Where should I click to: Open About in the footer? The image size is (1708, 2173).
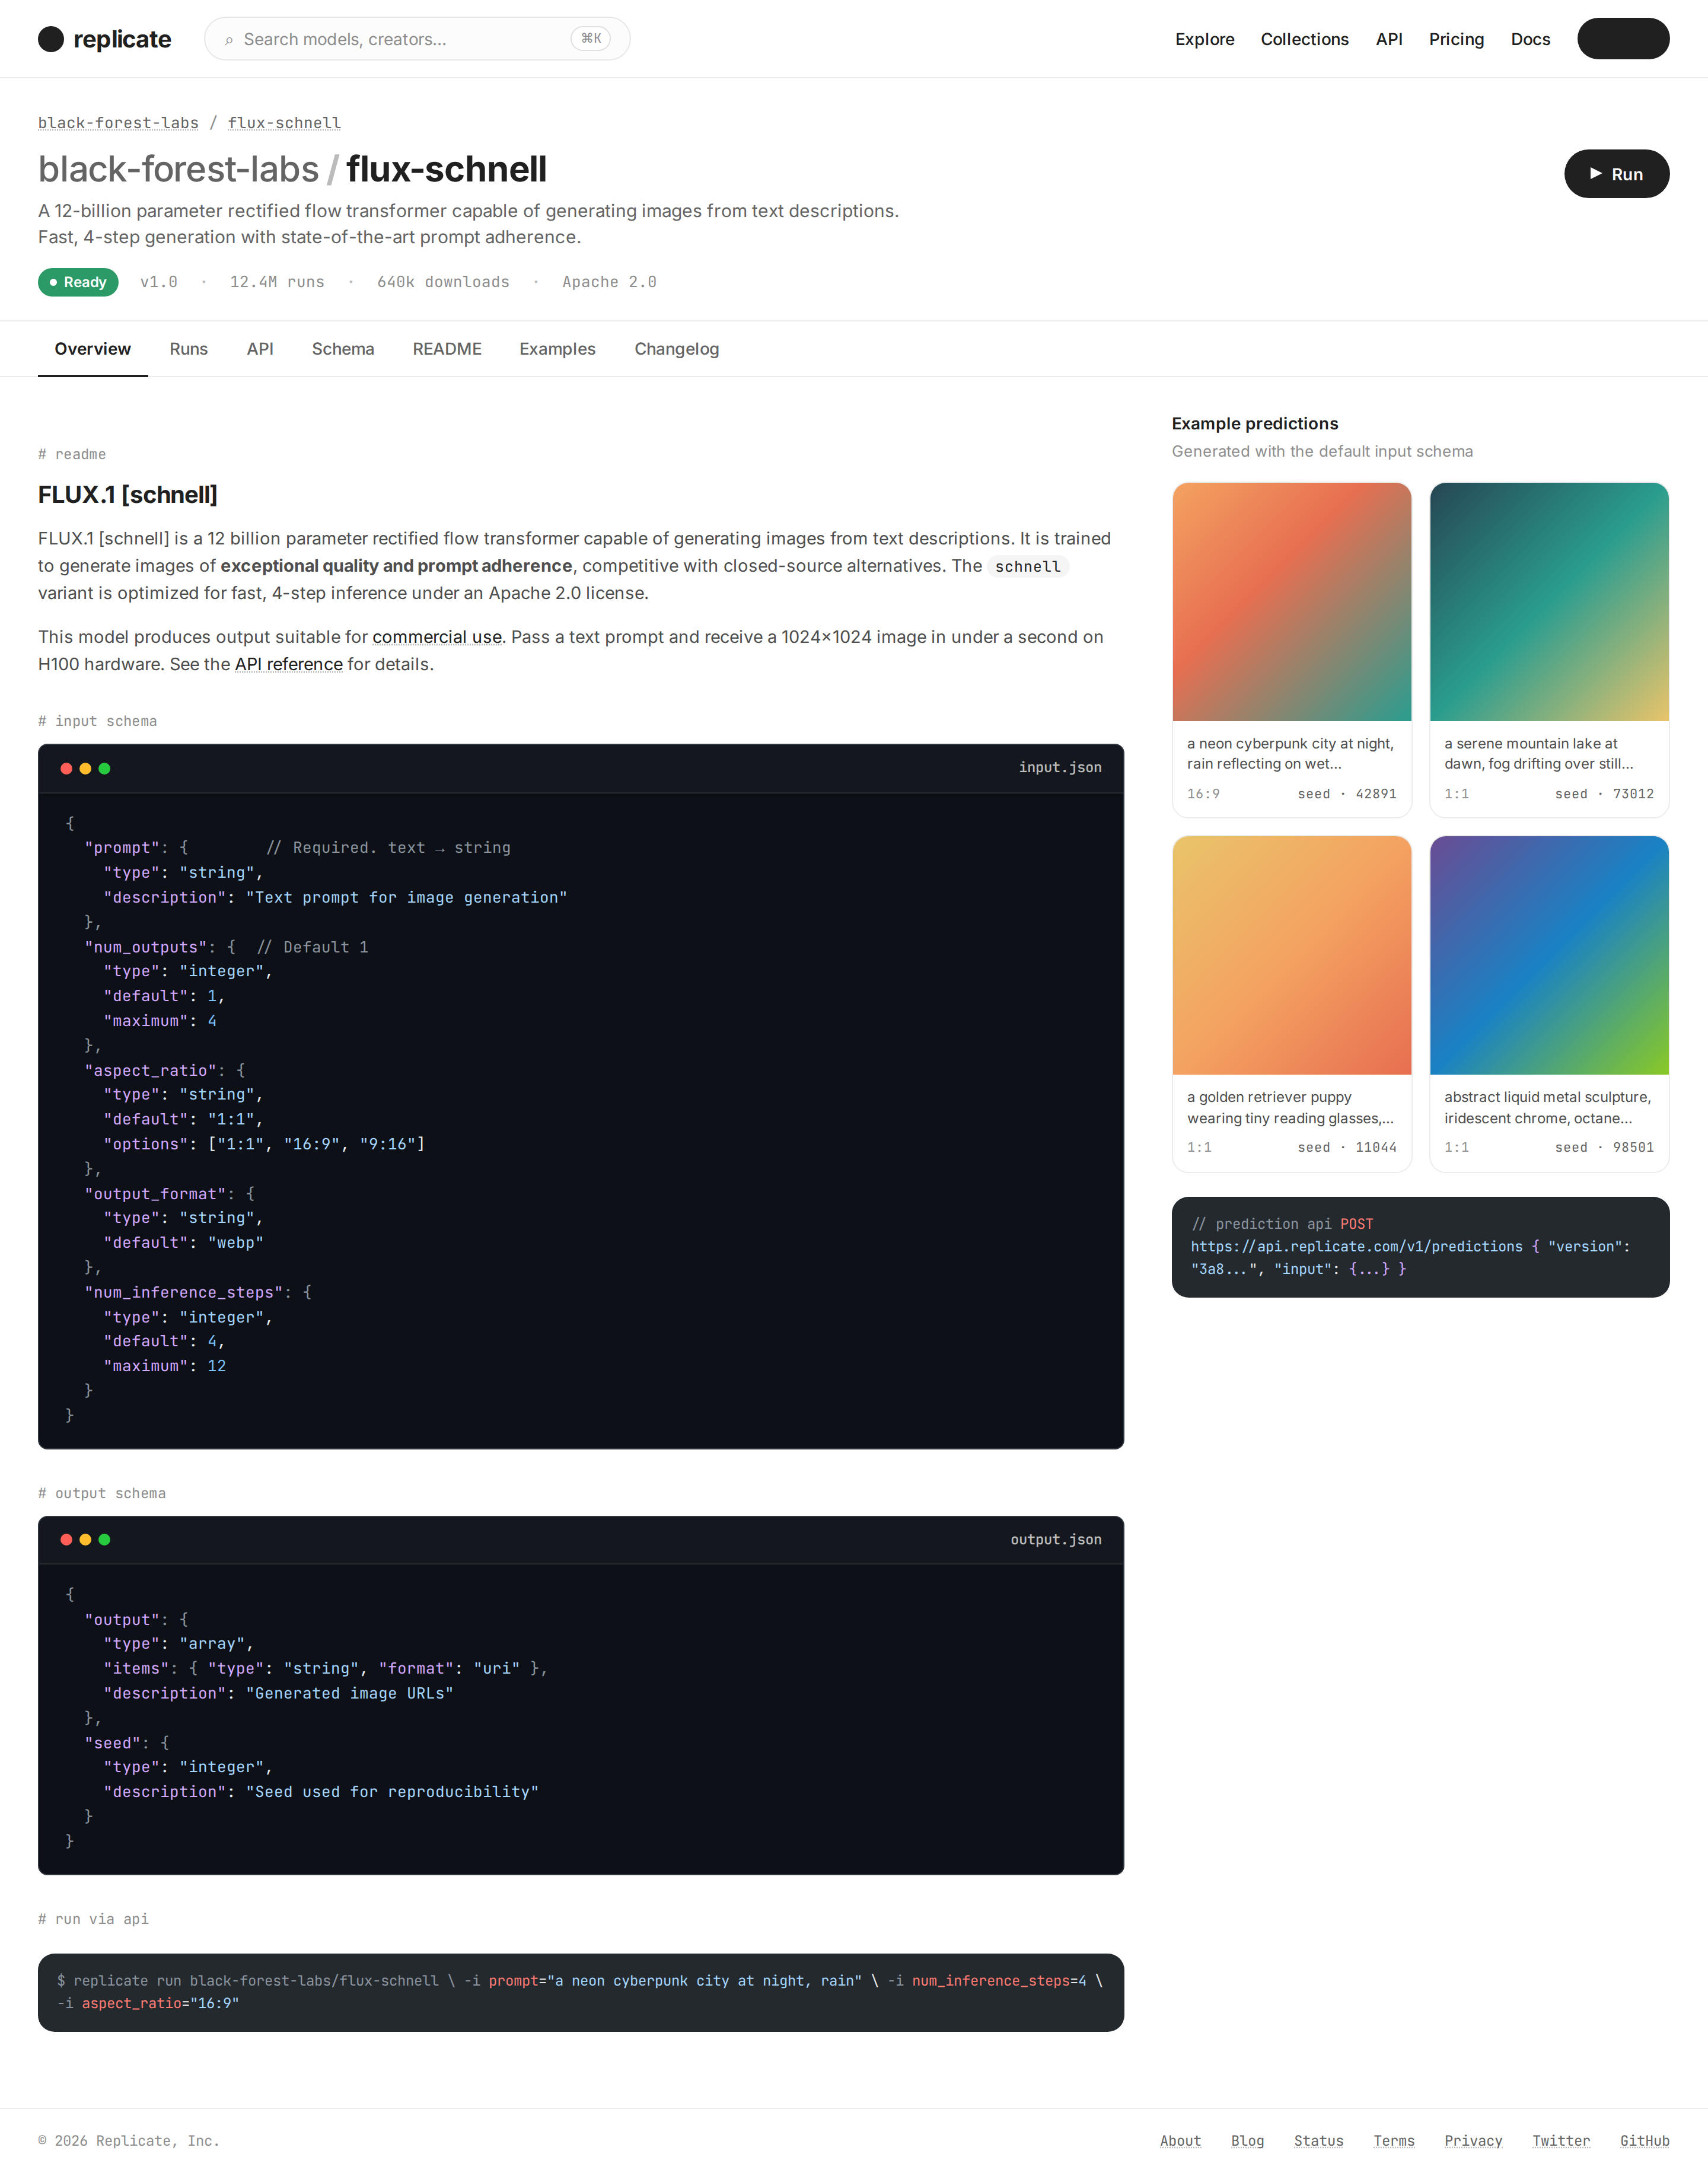click(1180, 2141)
